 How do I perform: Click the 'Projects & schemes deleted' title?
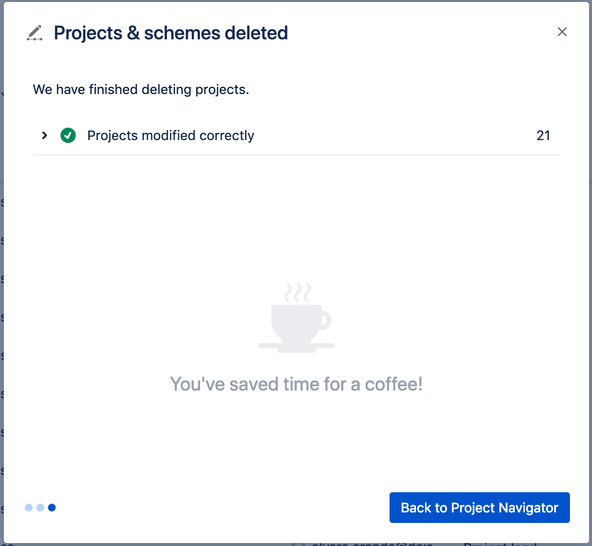coord(171,33)
